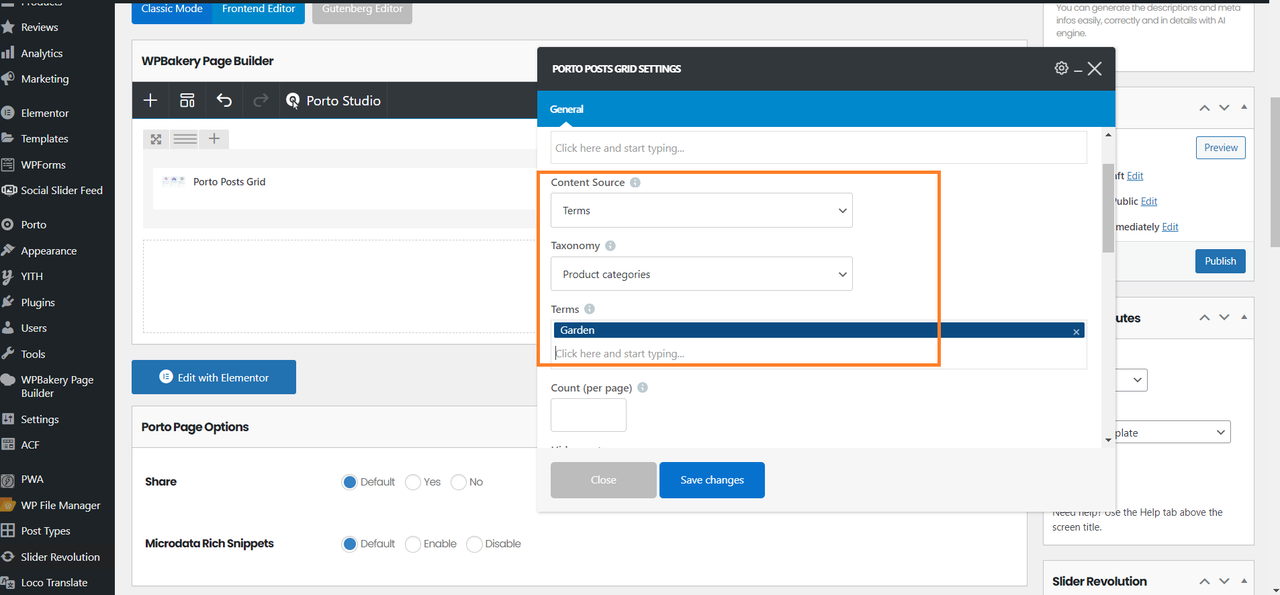Add a column with row plus icon
Image resolution: width=1280 pixels, height=595 pixels.
coord(214,138)
